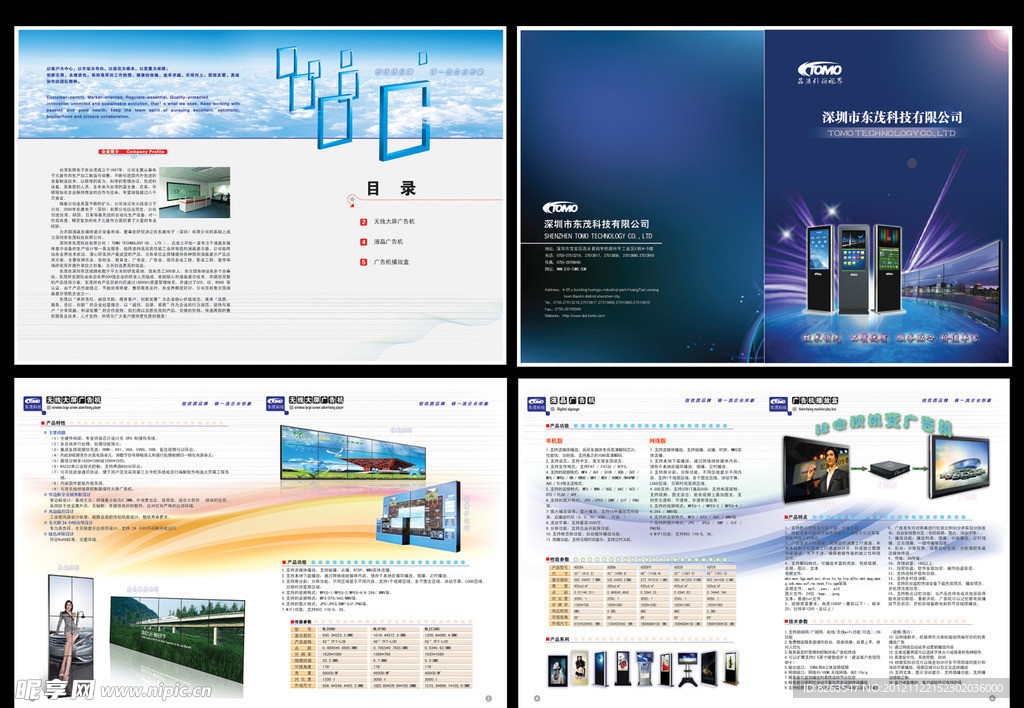Click the red number 4 contents marker
The height and width of the screenshot is (708, 1024).
tap(364, 242)
